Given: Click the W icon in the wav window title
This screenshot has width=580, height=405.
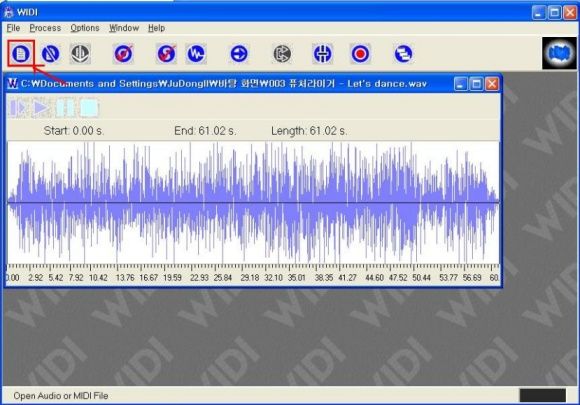Looking at the screenshot, I should click(13, 84).
